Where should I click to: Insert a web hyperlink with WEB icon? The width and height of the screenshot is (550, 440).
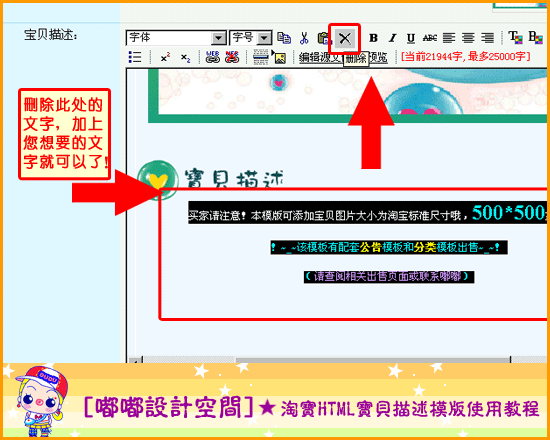(212, 57)
